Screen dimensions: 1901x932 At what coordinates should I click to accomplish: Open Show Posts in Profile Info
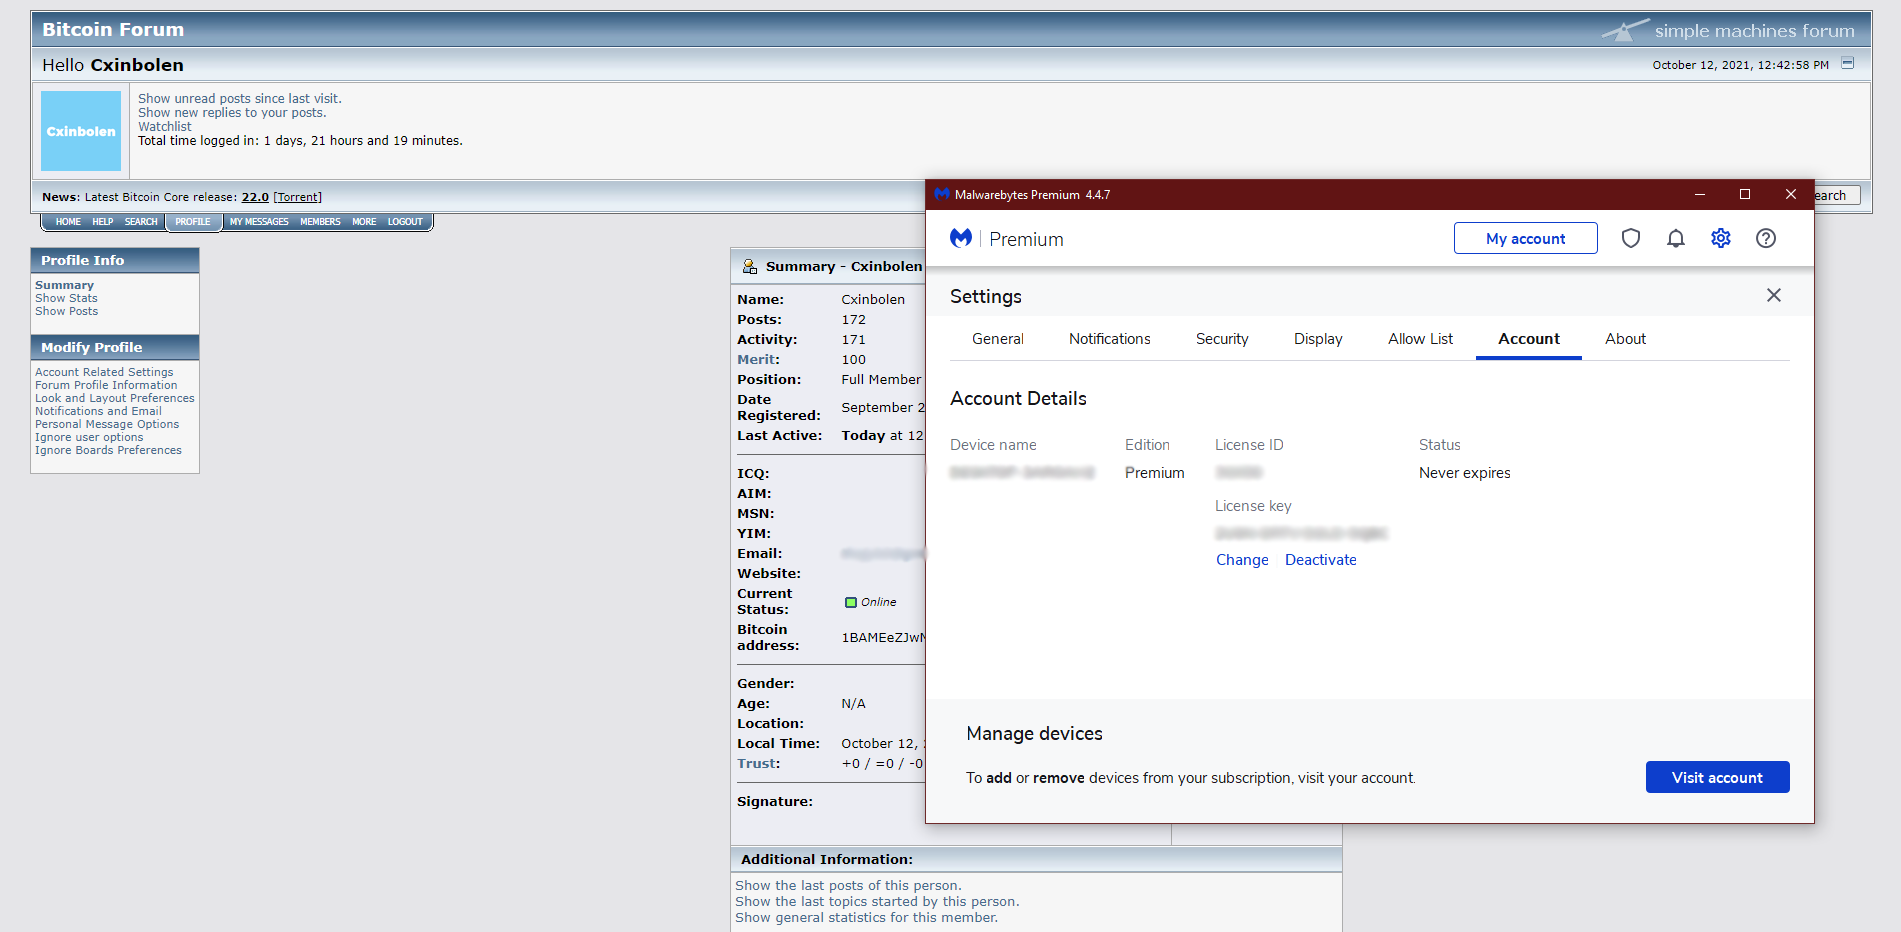66,311
